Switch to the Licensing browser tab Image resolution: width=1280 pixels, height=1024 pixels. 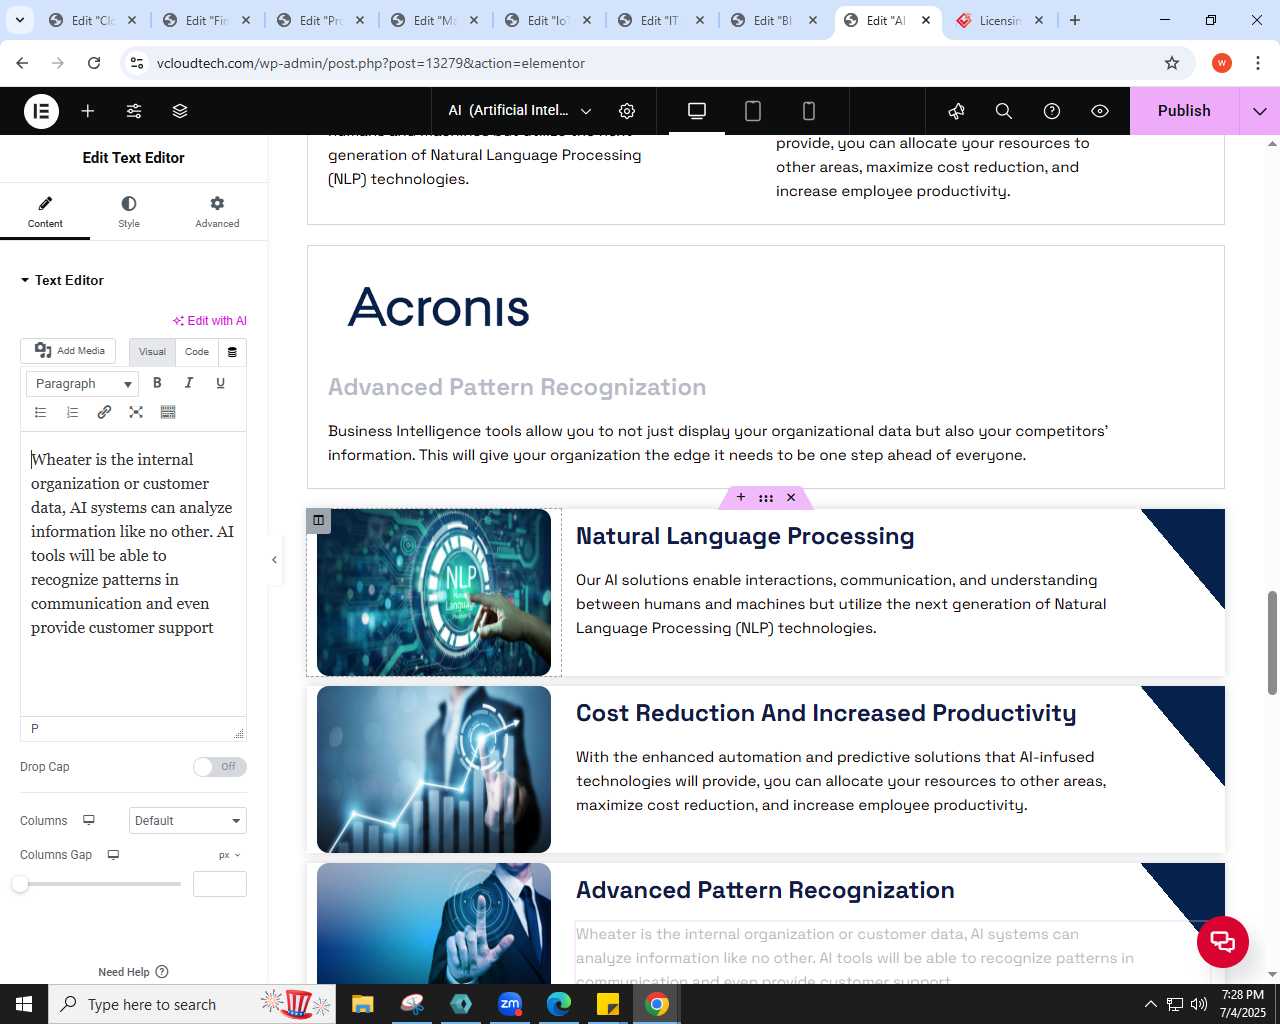pos(999,20)
